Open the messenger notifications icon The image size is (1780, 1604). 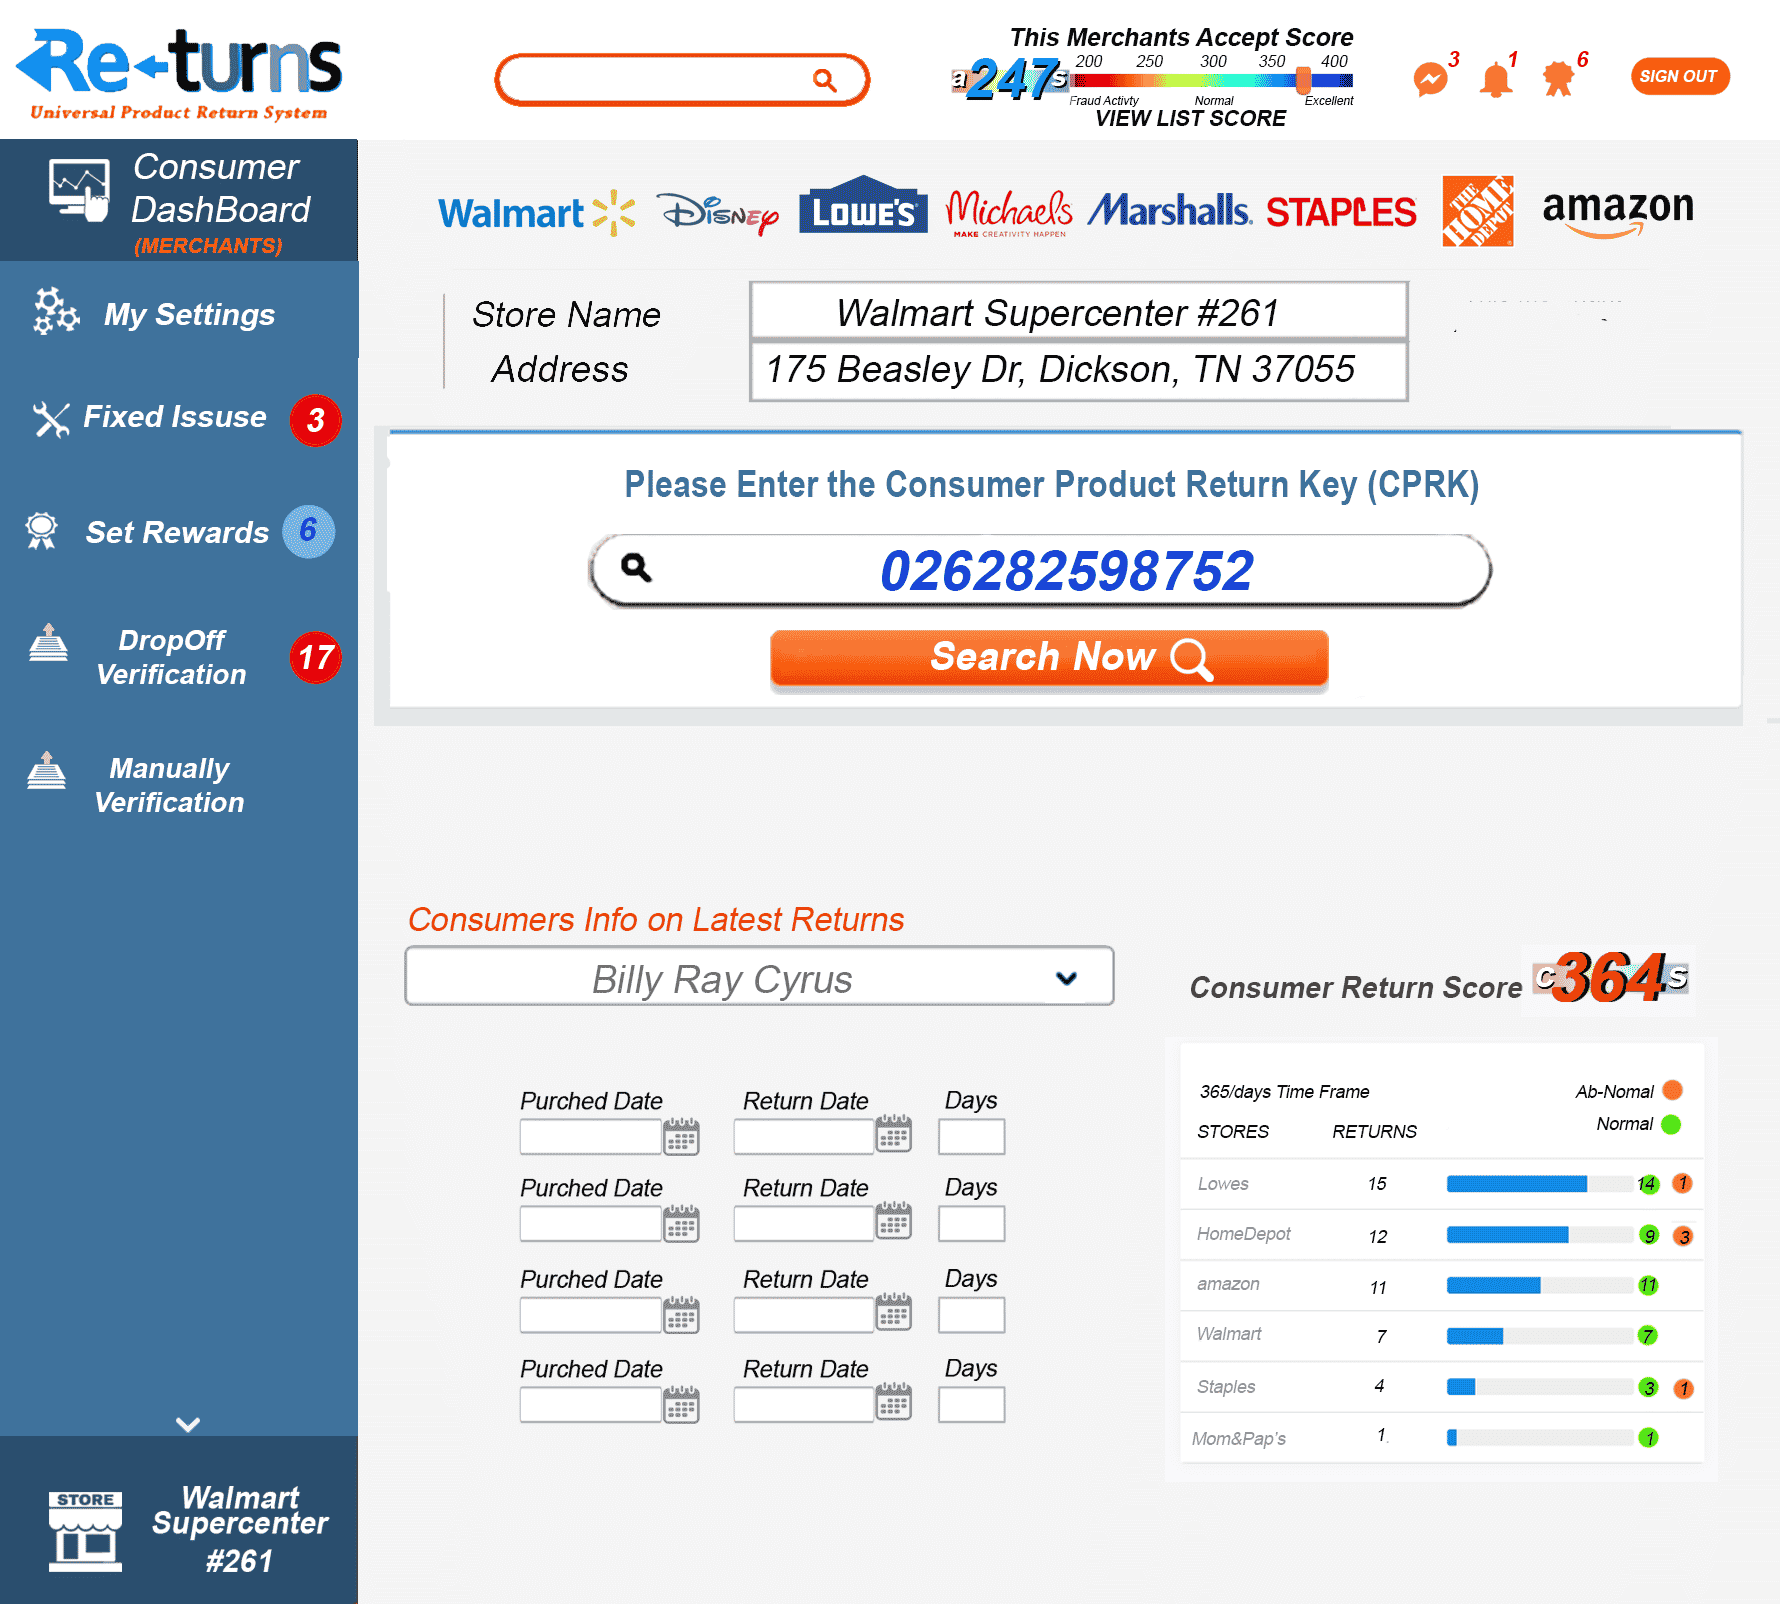point(1430,79)
